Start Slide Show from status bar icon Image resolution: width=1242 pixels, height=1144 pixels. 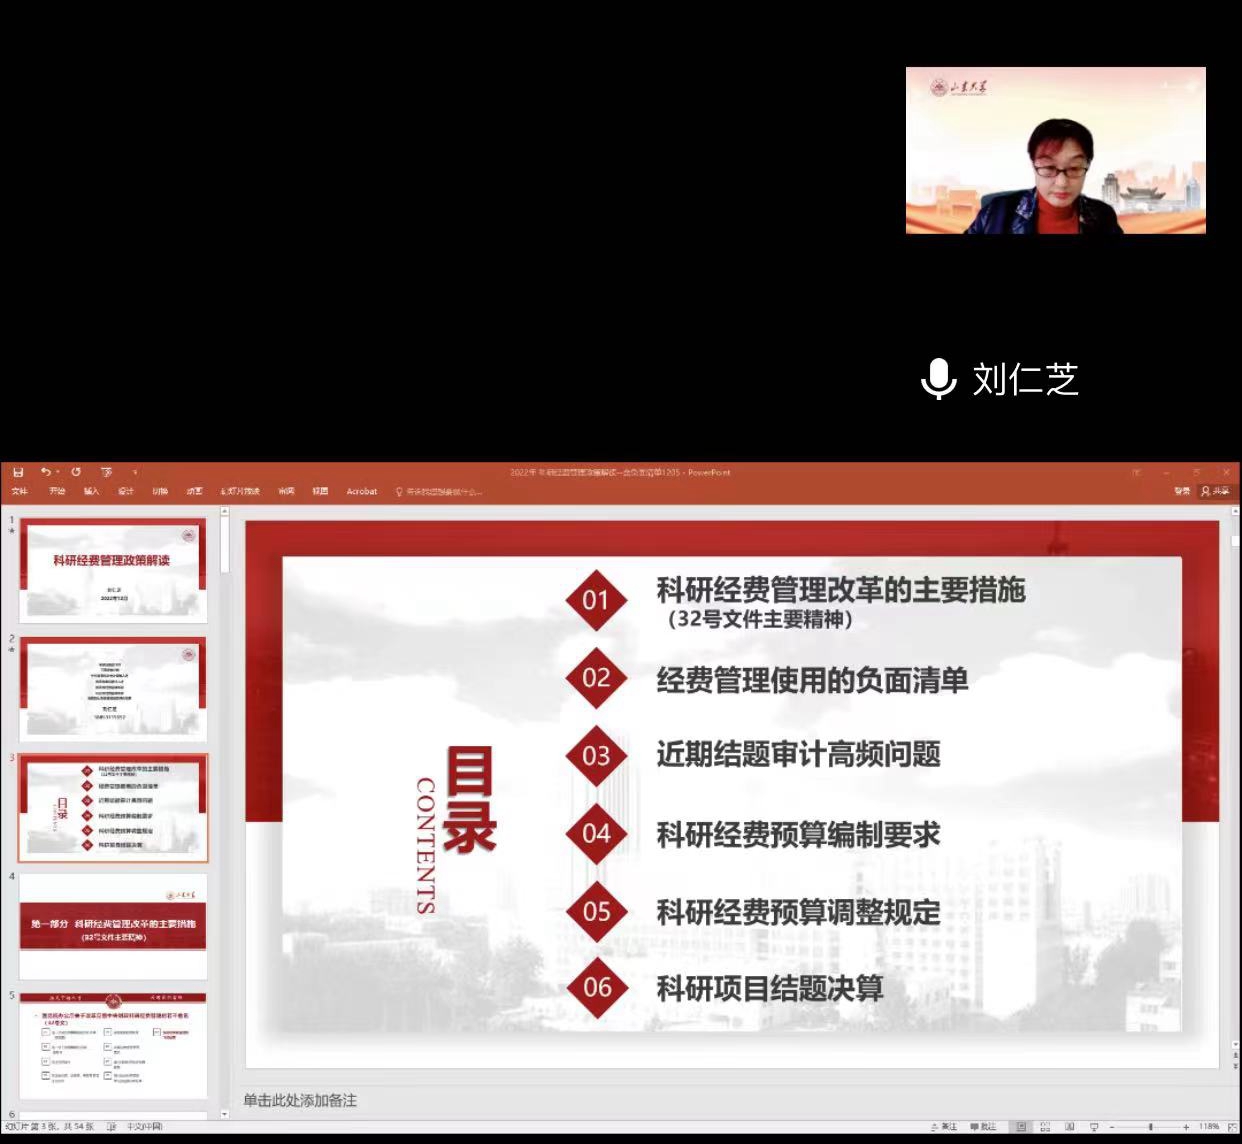click(x=1094, y=1127)
